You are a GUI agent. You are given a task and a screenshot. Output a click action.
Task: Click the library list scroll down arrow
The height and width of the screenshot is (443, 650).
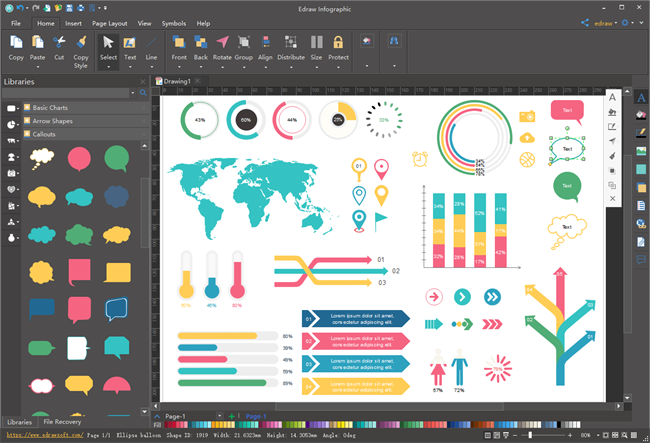[144, 412]
